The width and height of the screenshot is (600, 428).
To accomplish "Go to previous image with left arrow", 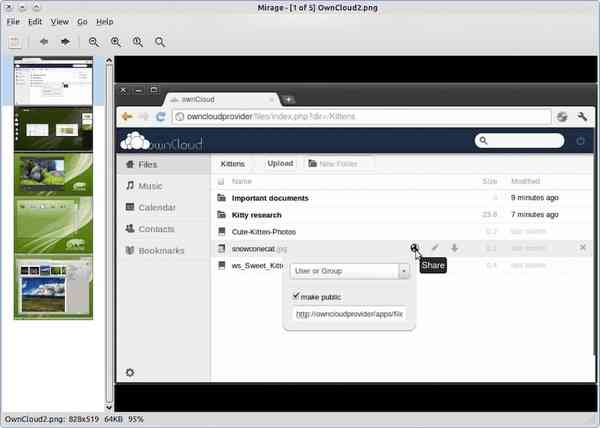I will pyautogui.click(x=43, y=42).
